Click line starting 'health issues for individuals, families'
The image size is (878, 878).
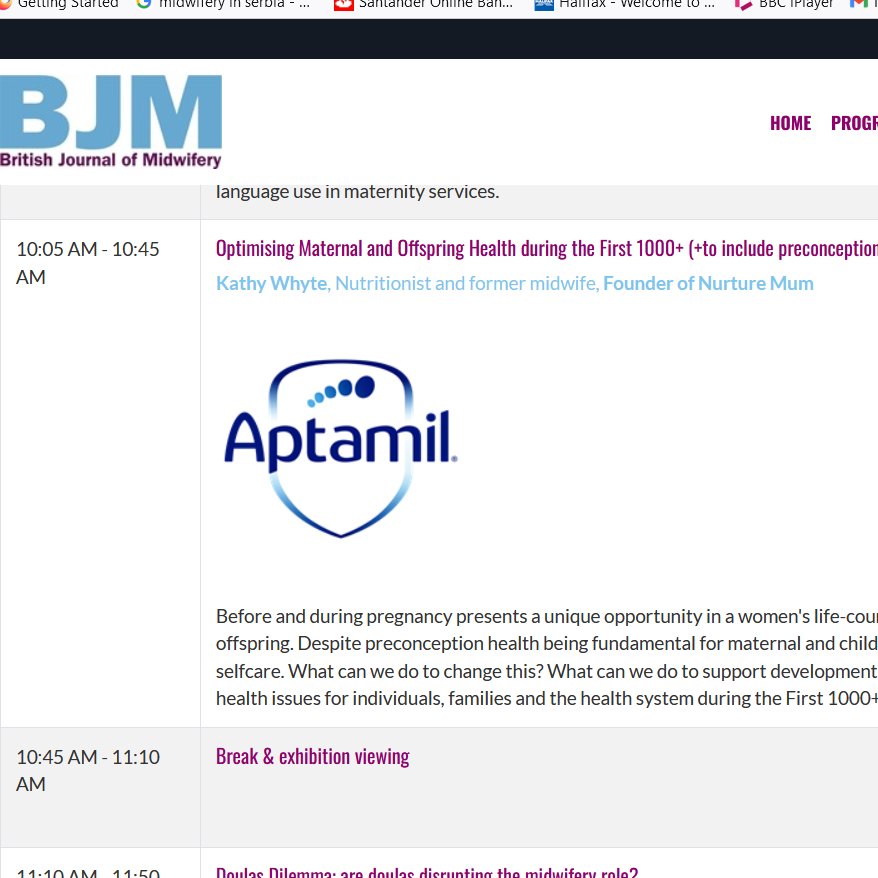point(547,698)
